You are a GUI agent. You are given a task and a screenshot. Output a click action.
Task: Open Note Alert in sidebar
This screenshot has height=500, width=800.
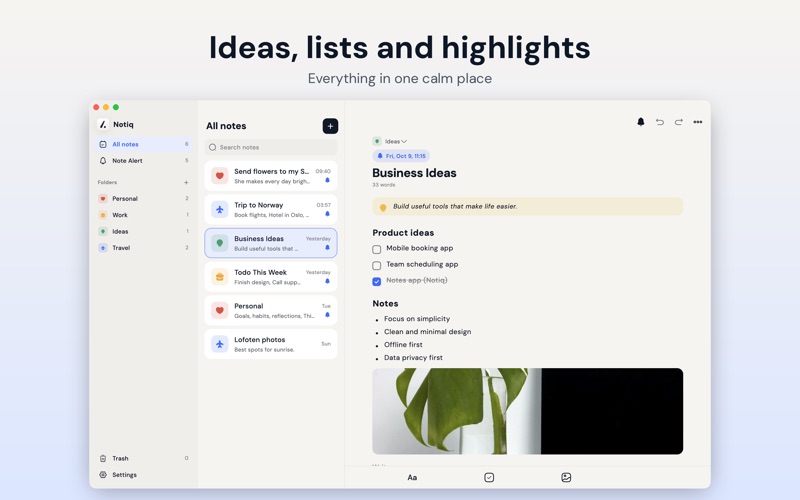click(x=143, y=161)
